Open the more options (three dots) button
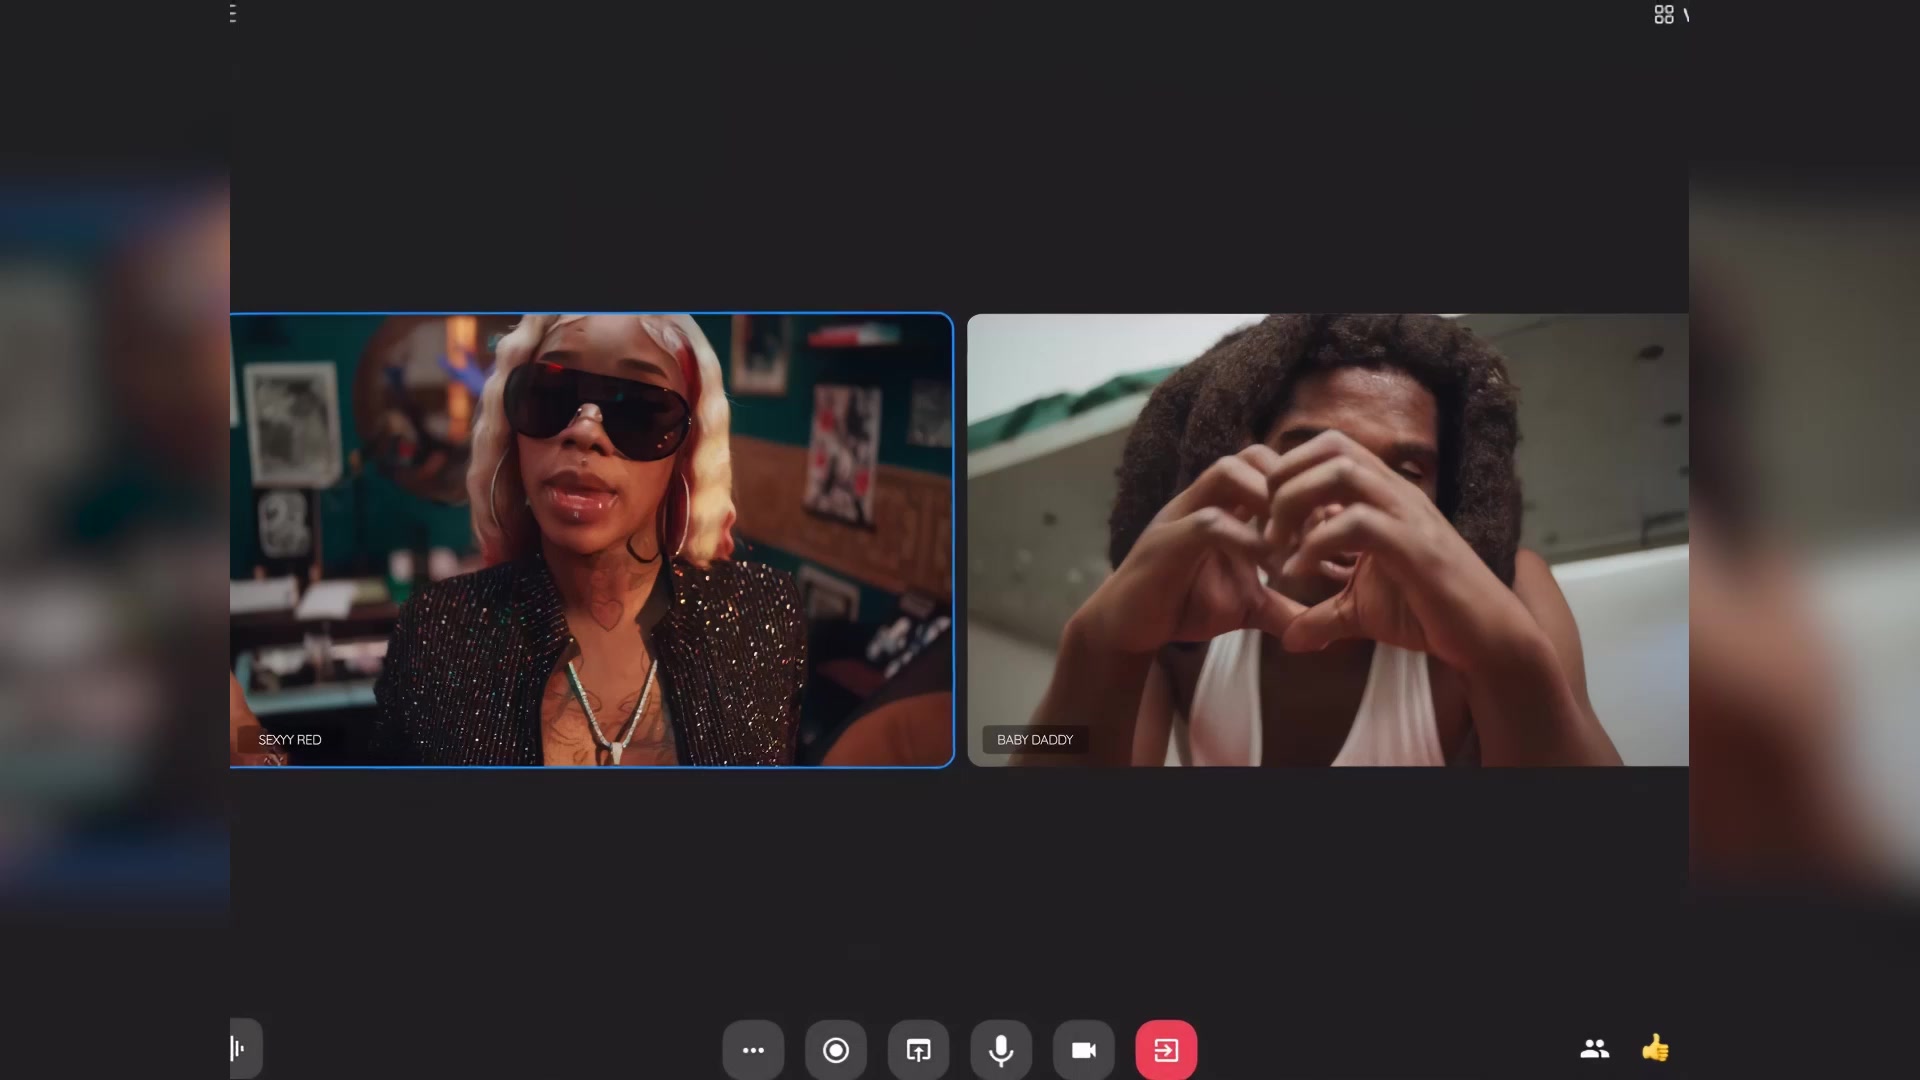This screenshot has height=1080, width=1920. tap(753, 1050)
